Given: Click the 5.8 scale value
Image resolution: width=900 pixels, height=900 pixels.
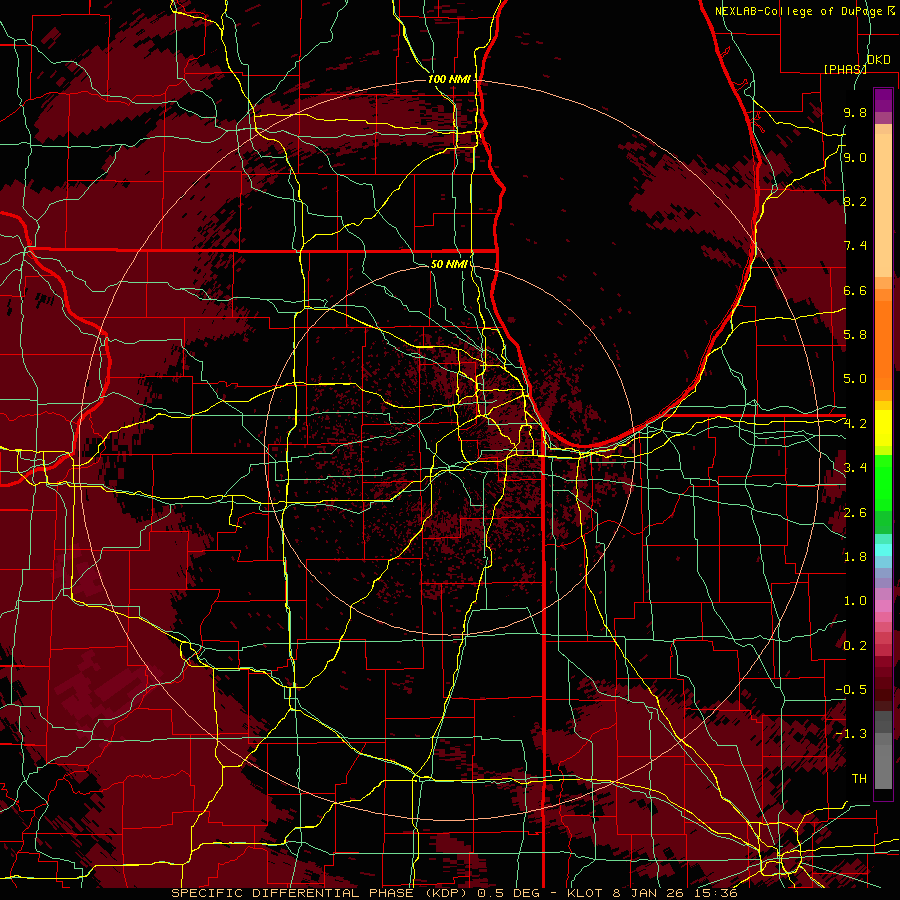Looking at the screenshot, I should 855,335.
